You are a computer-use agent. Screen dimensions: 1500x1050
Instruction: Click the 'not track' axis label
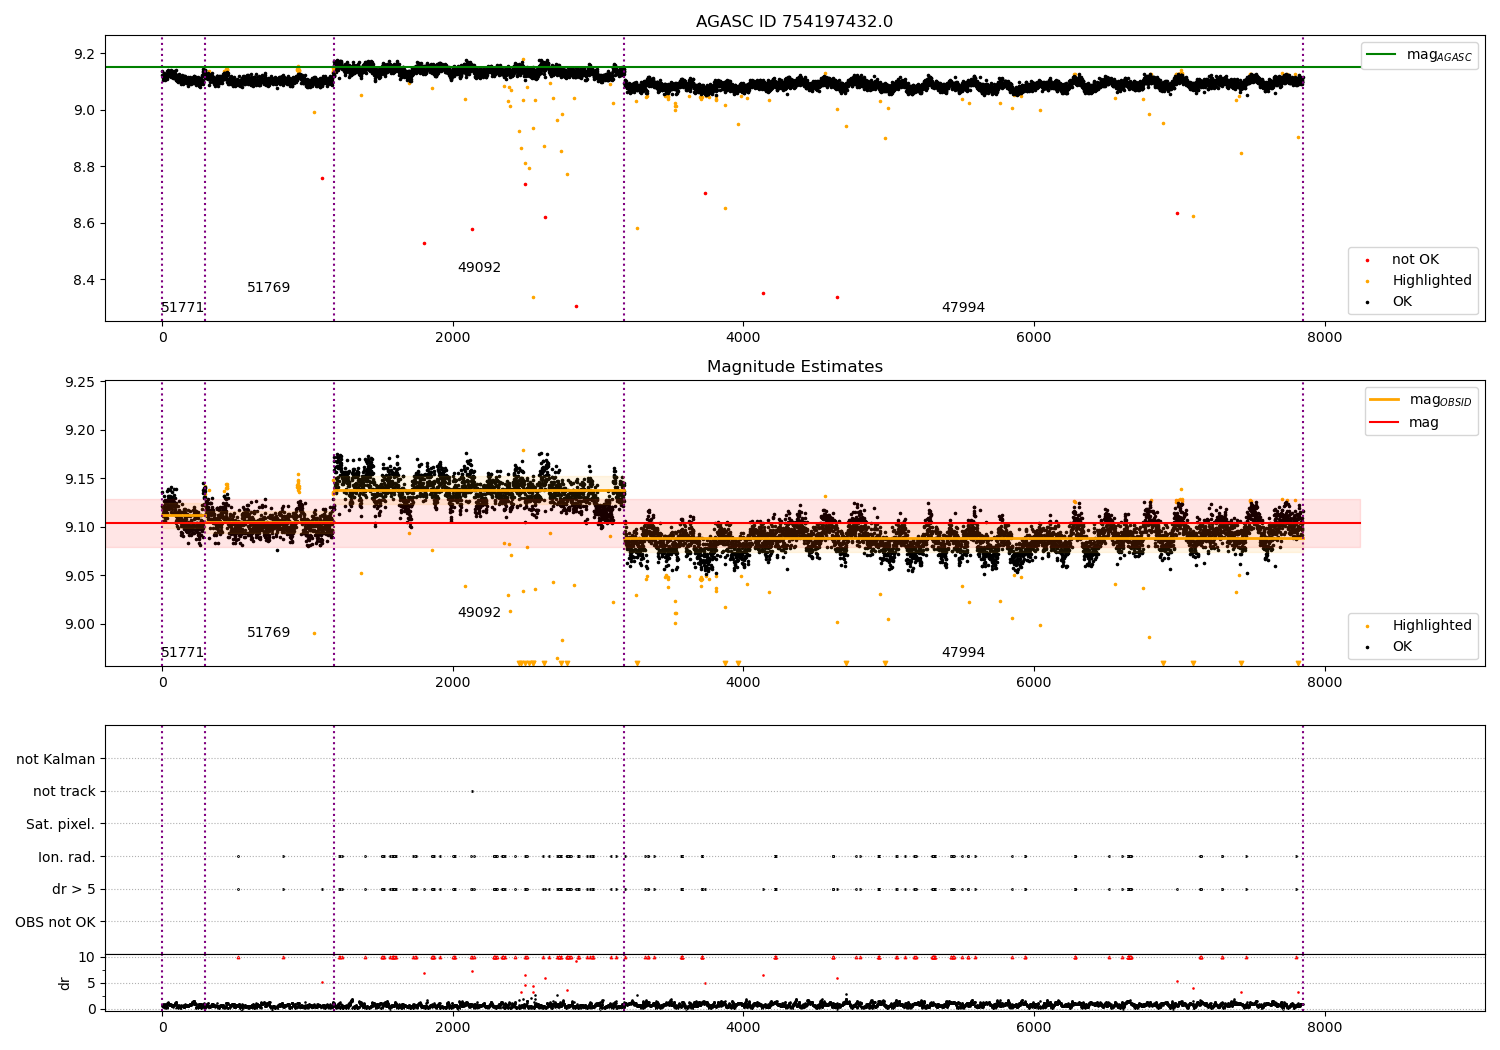tap(64, 792)
